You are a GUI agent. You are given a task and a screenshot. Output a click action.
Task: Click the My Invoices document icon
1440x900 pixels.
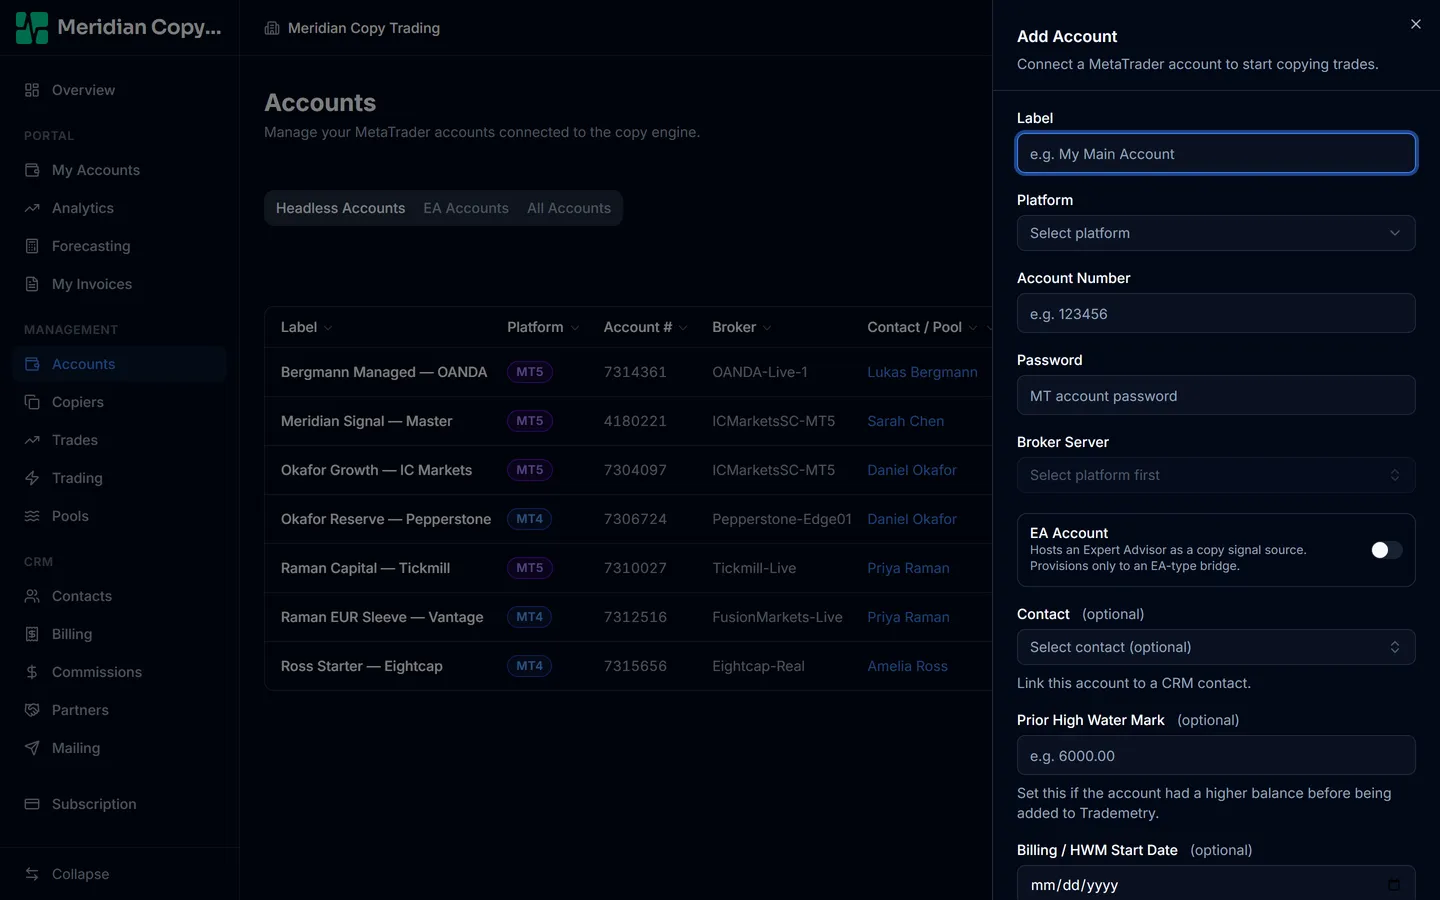(32, 284)
